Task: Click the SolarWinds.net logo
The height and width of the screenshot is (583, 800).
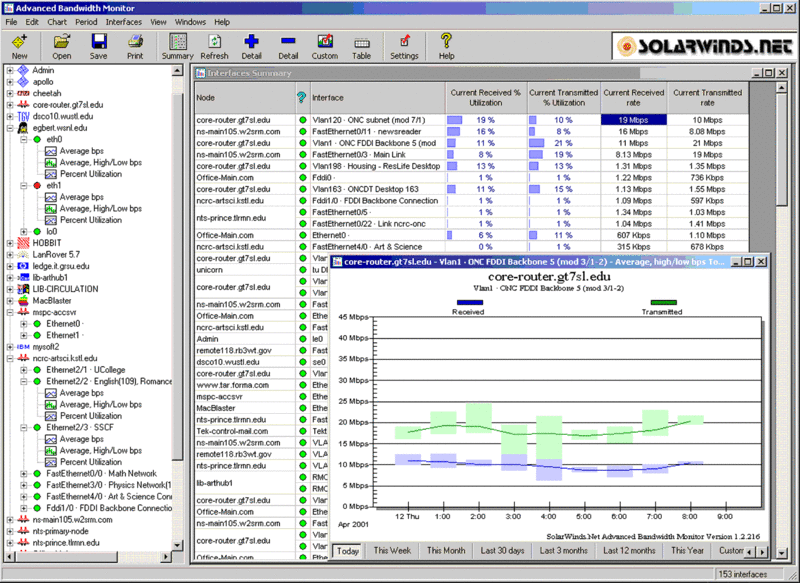Action: tap(704, 46)
